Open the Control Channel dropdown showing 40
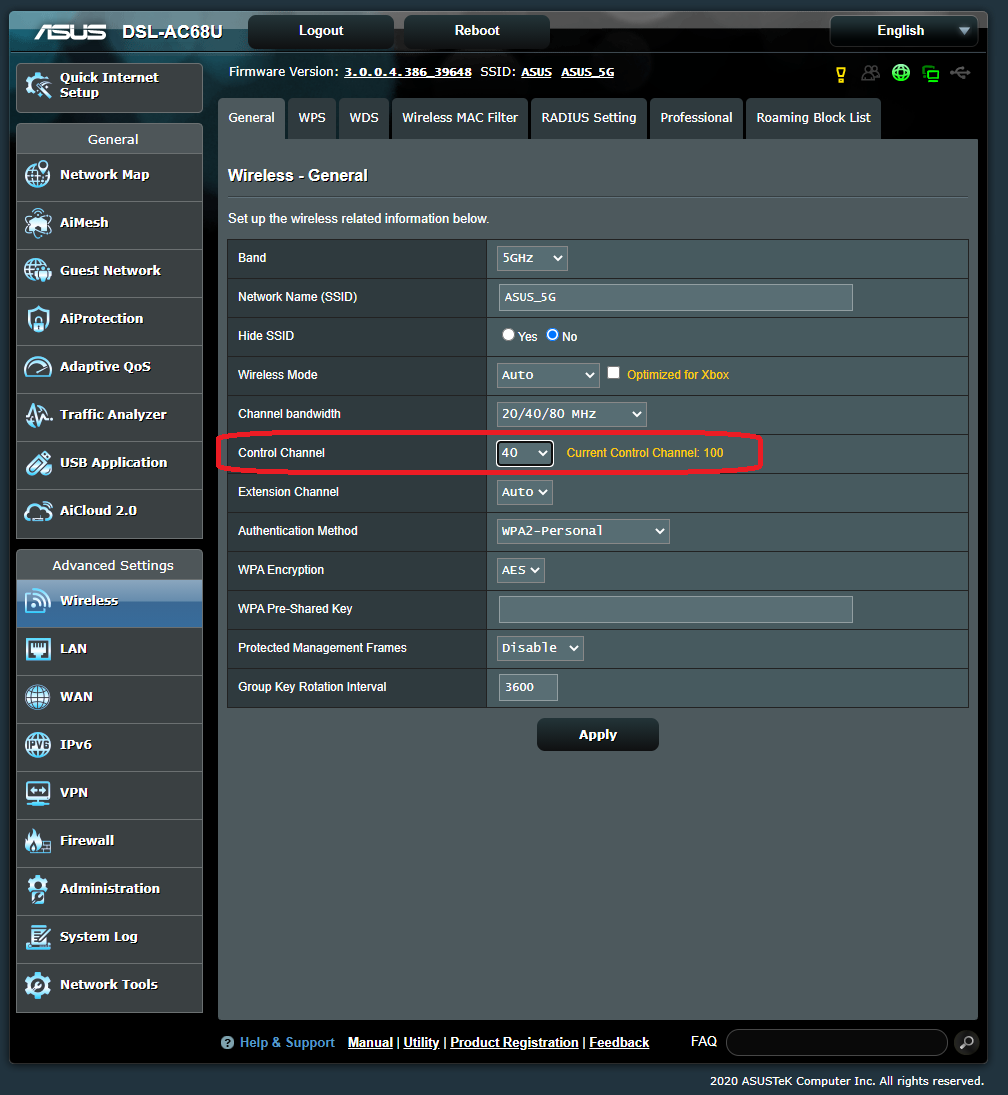Viewport: 1008px width, 1095px height. tap(525, 453)
